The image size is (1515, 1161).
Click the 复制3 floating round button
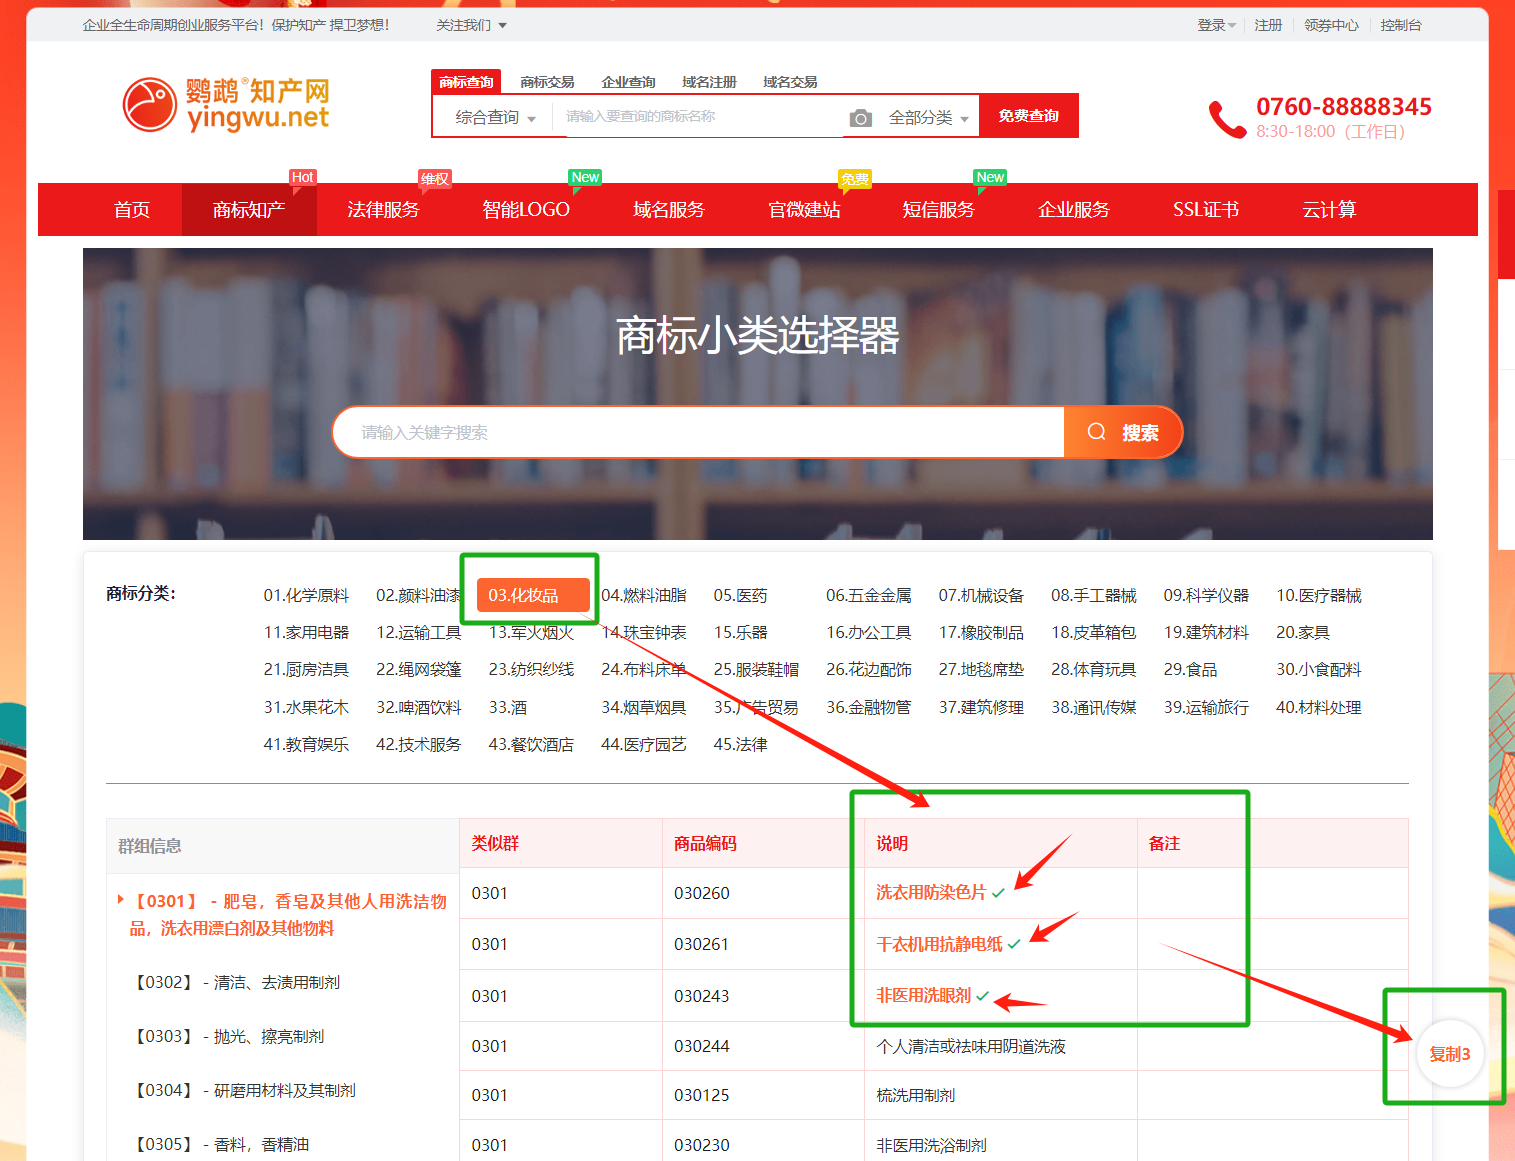[1449, 1054]
